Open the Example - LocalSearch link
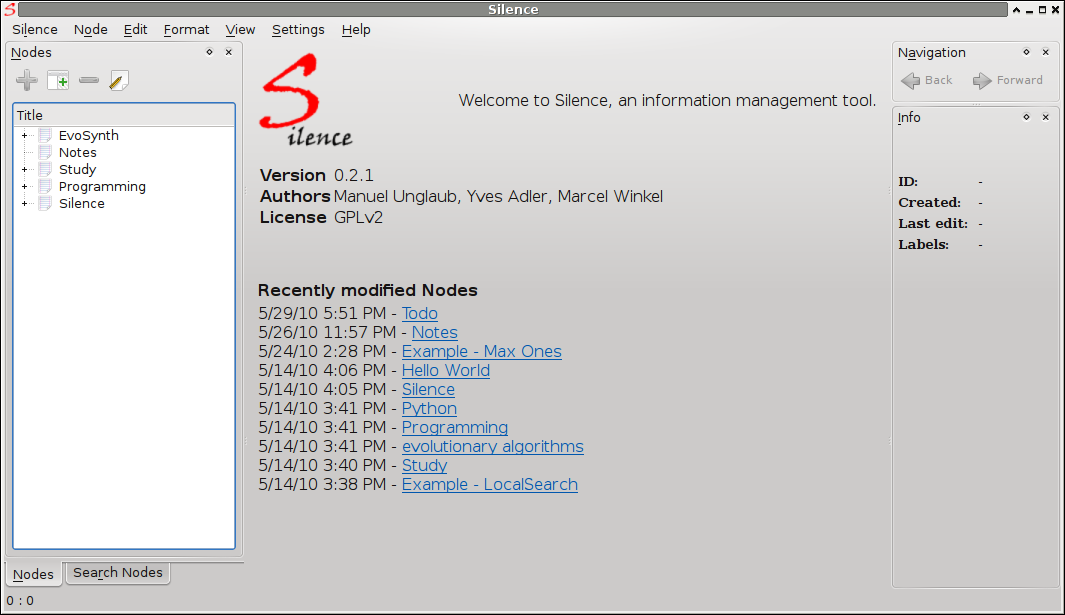1065x615 pixels. (x=490, y=485)
